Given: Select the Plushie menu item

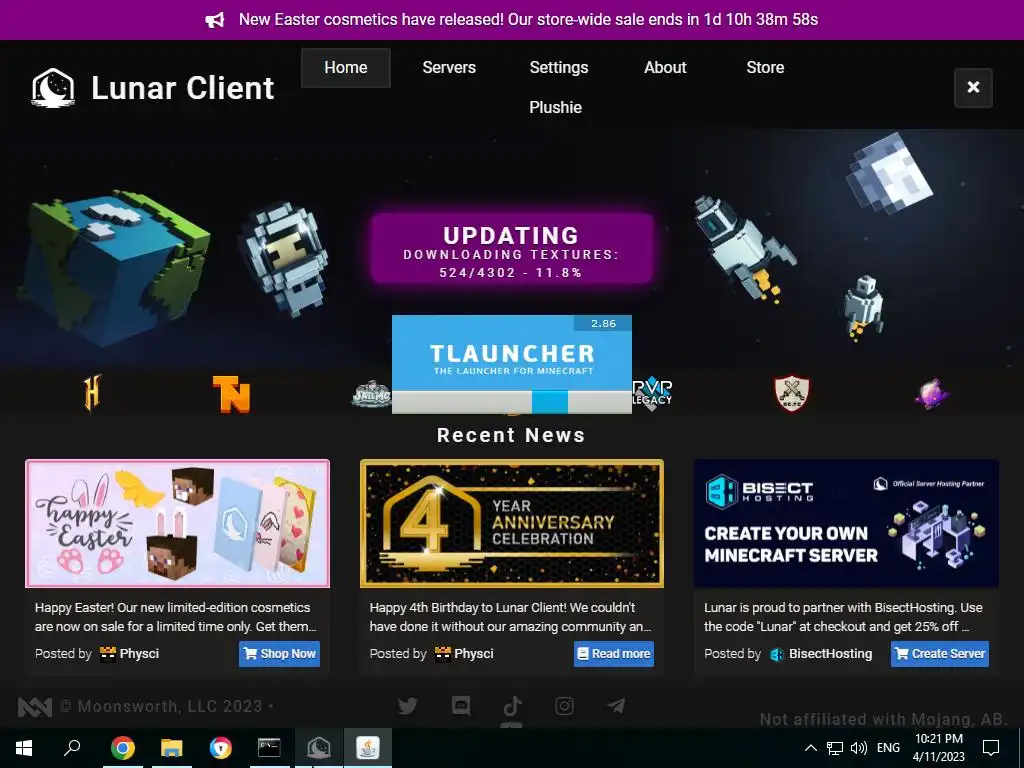Looking at the screenshot, I should [555, 107].
